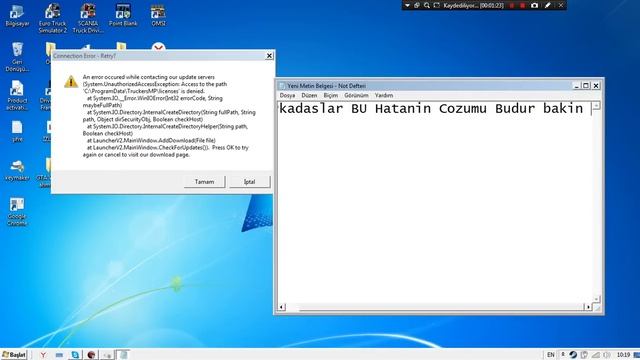
Task: Click the recorder magnifier zoom icon
Action: click(427, 5)
